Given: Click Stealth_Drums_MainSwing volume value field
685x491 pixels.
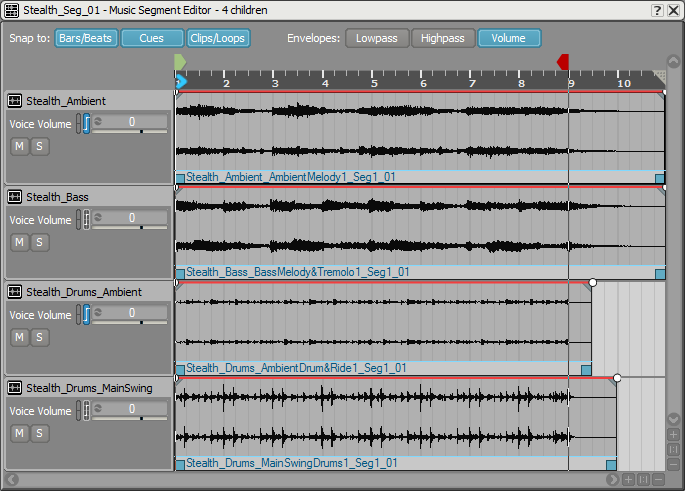Looking at the screenshot, I should pyautogui.click(x=130, y=408).
